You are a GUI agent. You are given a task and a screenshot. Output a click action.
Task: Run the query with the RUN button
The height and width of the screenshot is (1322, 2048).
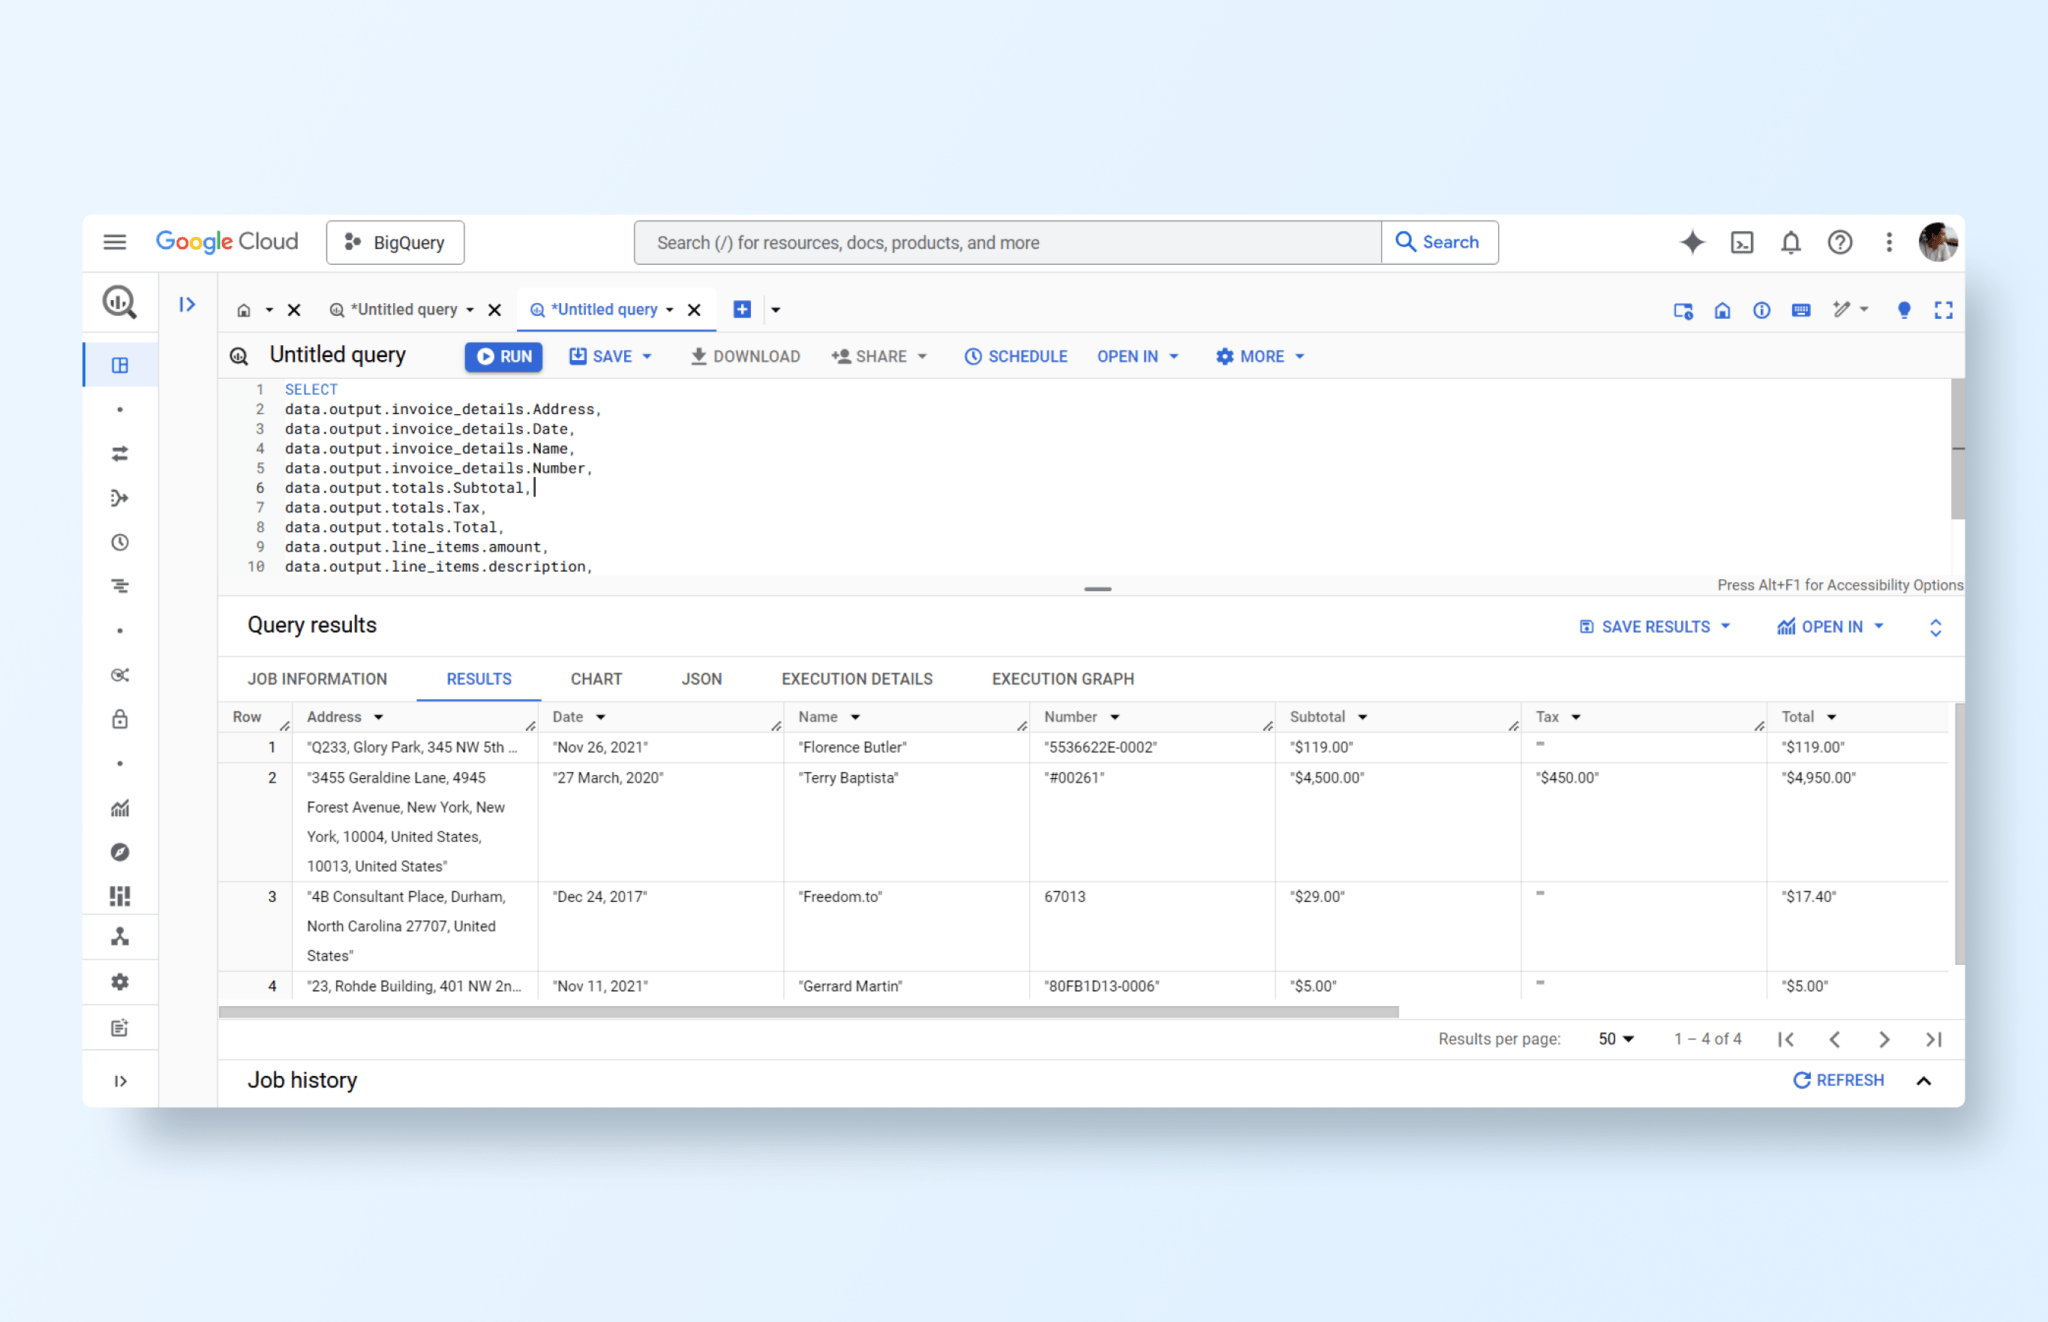click(503, 356)
